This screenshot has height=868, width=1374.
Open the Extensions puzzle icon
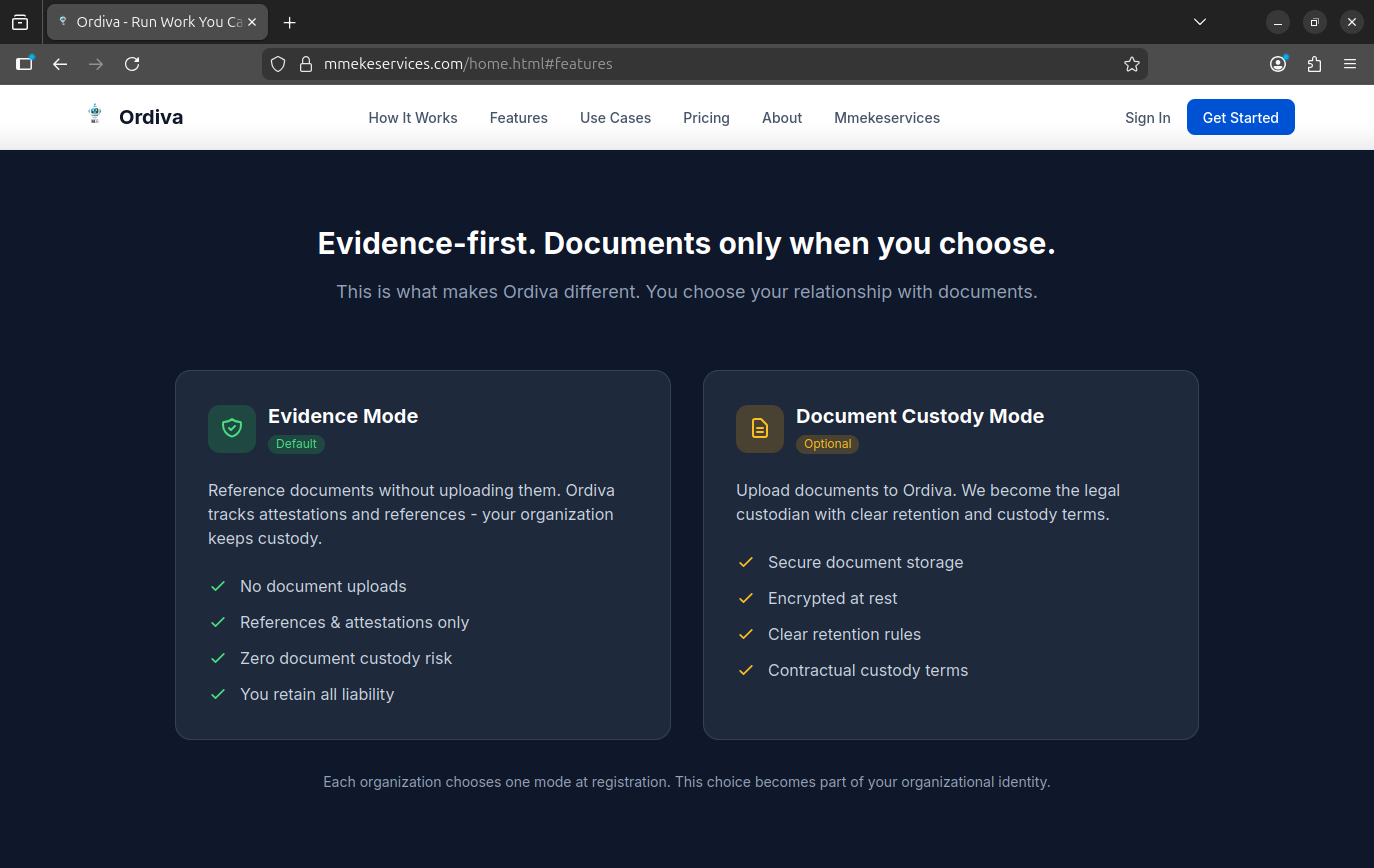tap(1314, 64)
